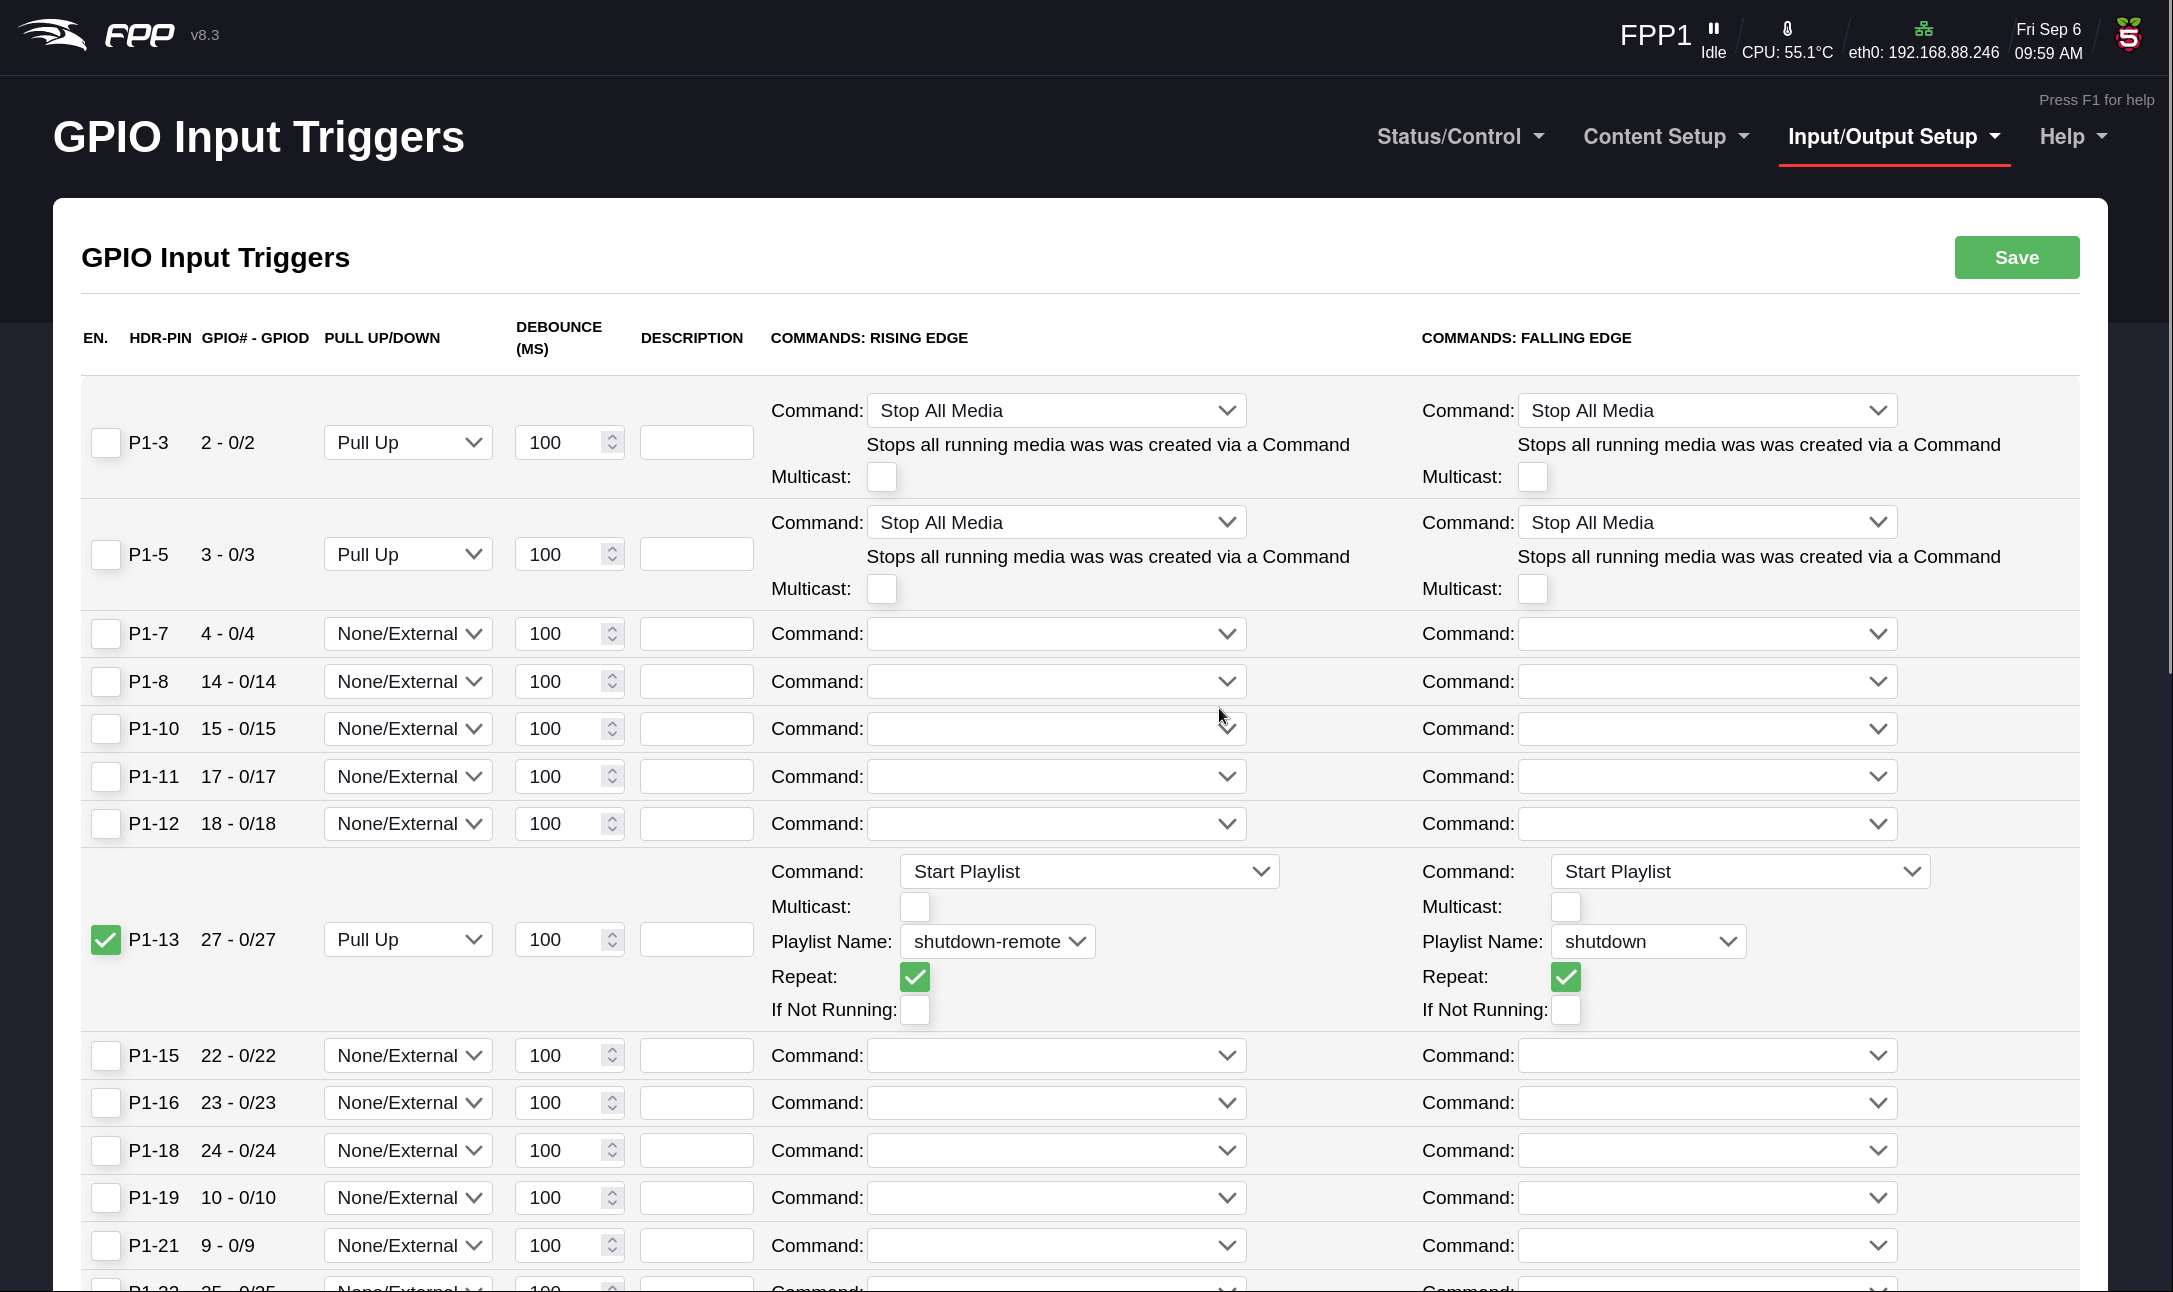Disable the enabled P1-13 trigger checkbox
This screenshot has height=1292, width=2173.
tap(105, 940)
